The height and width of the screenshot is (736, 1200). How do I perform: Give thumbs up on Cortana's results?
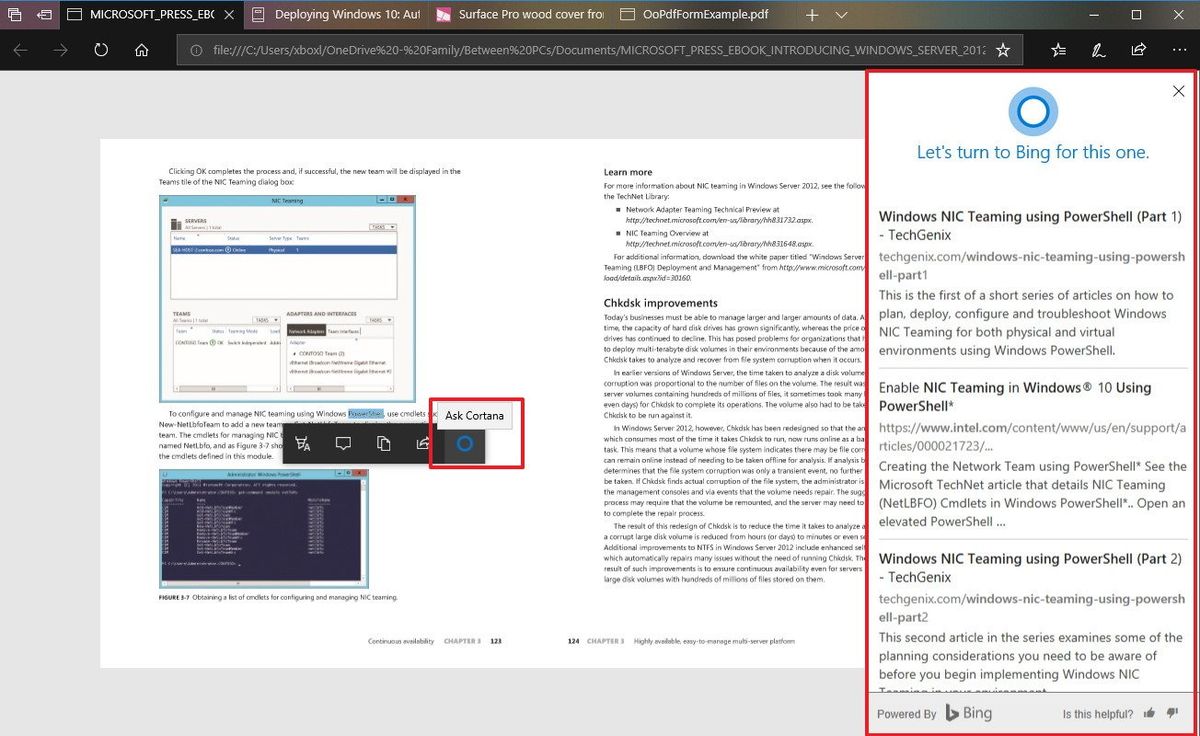tap(1149, 713)
